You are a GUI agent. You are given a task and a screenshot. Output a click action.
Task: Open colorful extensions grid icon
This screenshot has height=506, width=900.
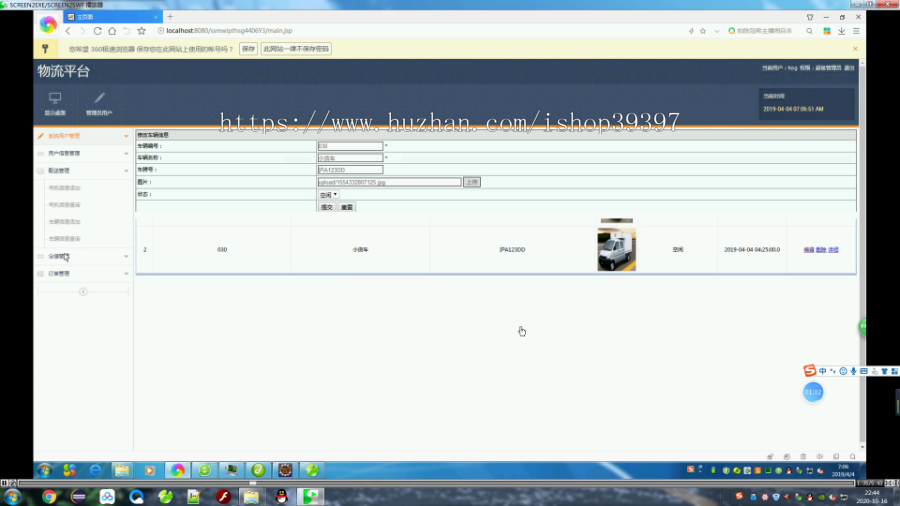tap(827, 31)
